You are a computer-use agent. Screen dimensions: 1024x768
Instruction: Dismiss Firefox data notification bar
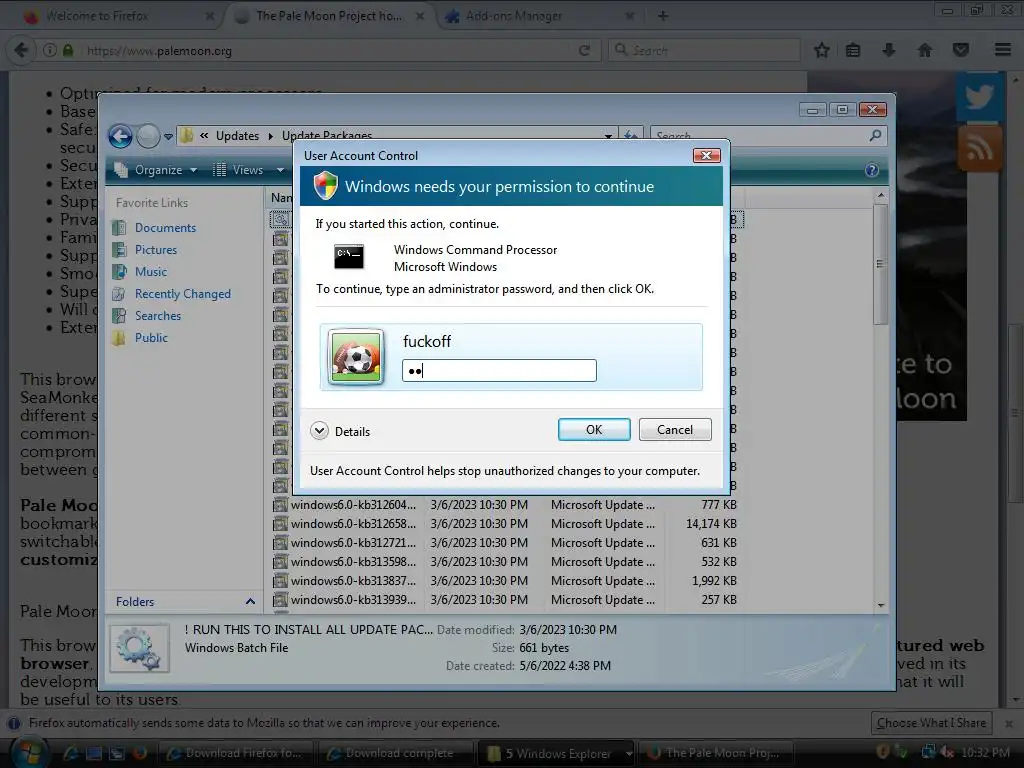click(x=1009, y=724)
